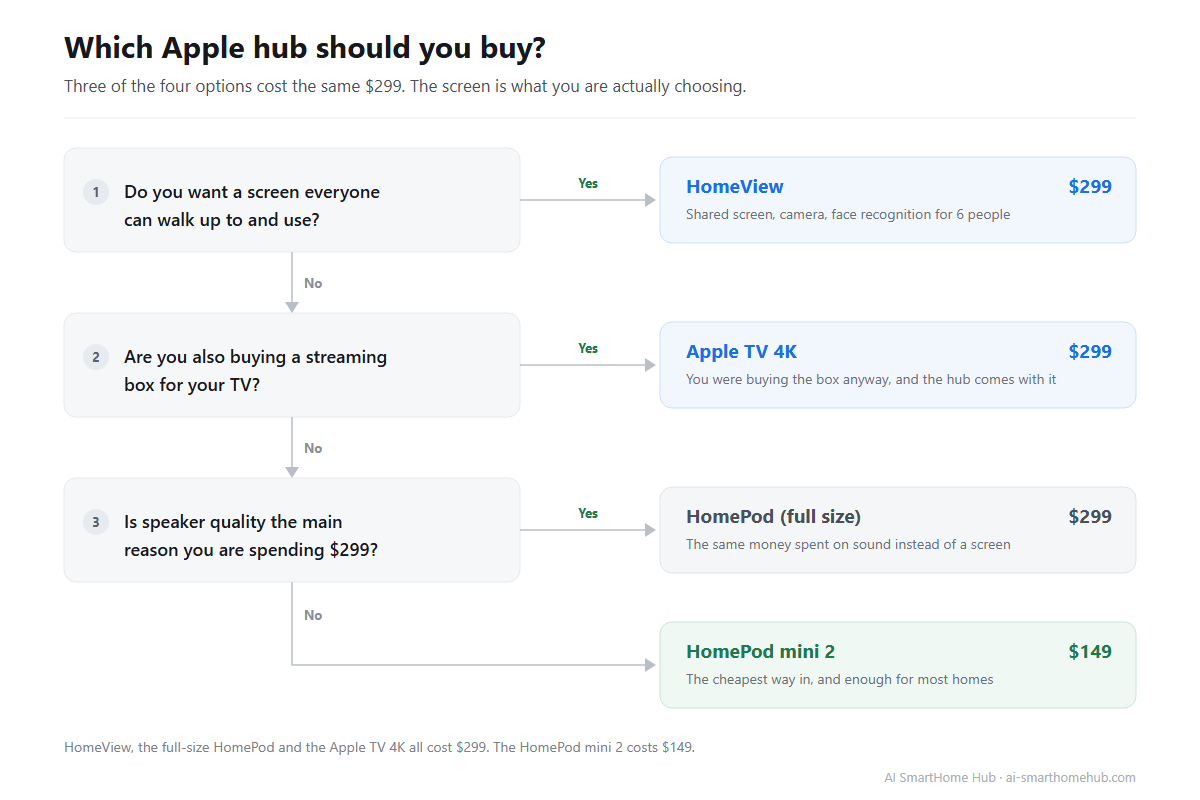Click question 'Is speaker quality the main reason you are spending $299?'
1200x800 pixels.
click(x=251, y=535)
